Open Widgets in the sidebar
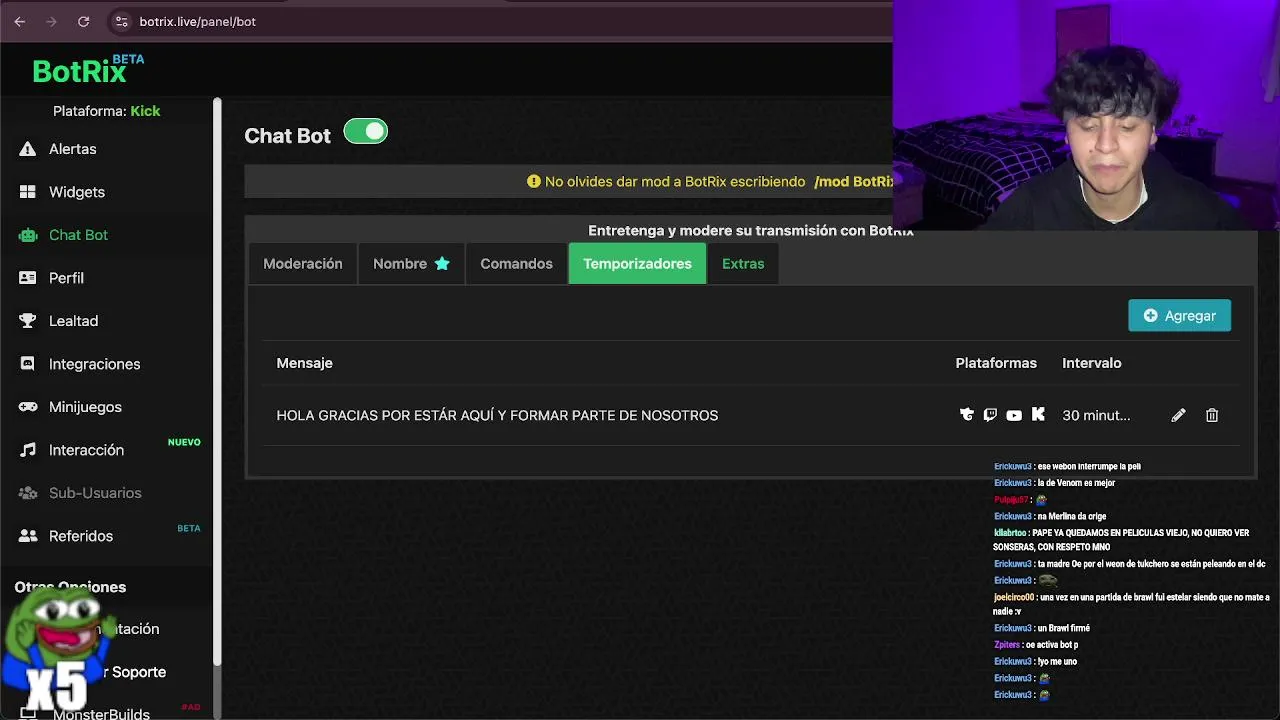The image size is (1280, 720). coord(77,192)
